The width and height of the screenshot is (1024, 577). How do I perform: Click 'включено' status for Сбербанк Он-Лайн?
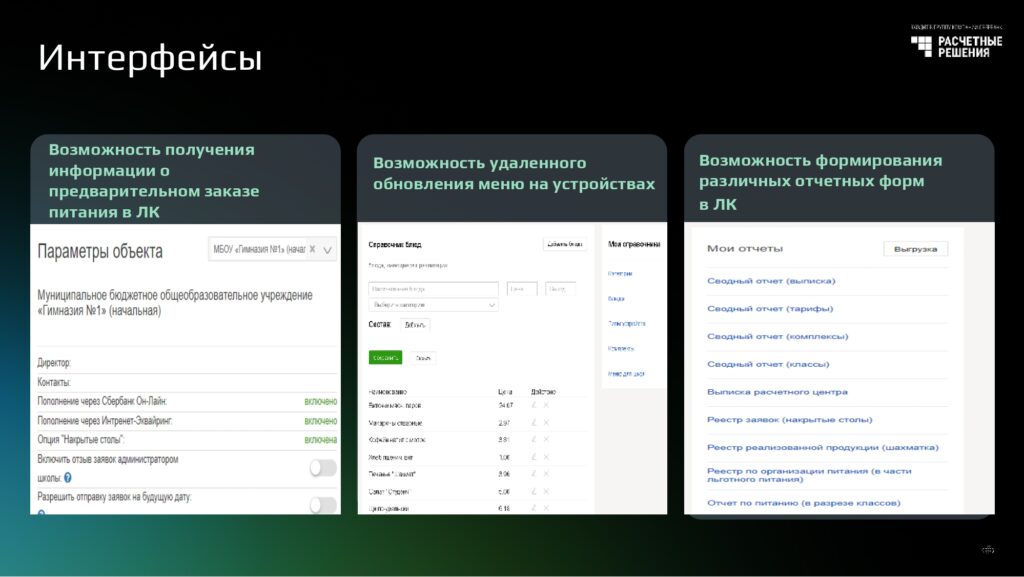[321, 401]
